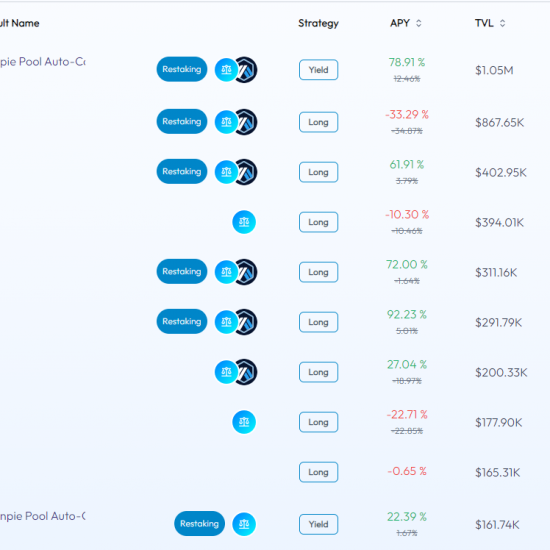
Task: Click the scale icon in the $200.33K row
Action: point(226,371)
